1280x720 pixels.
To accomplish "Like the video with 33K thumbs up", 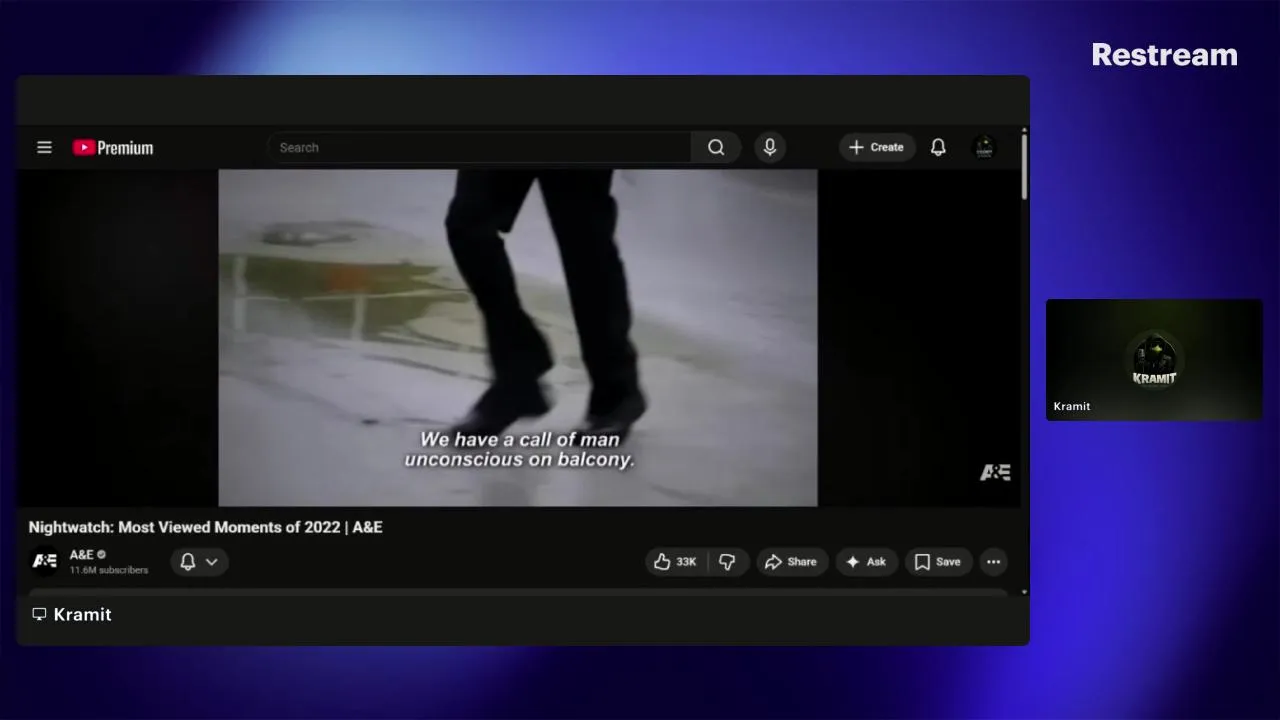I will click(676, 562).
